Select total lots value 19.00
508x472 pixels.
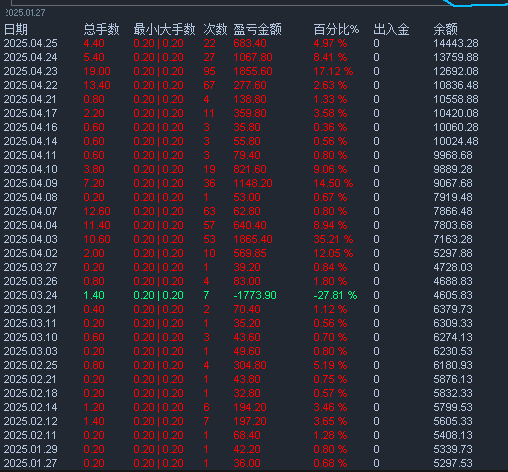pos(97,71)
